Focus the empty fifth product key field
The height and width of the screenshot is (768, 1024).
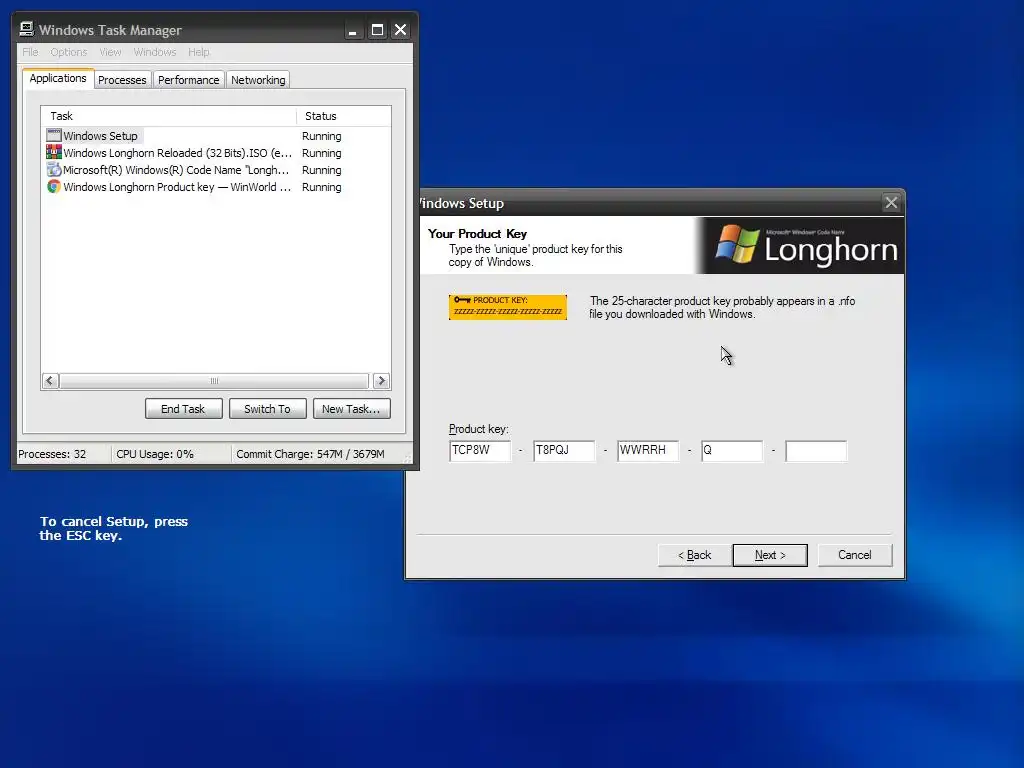pyautogui.click(x=816, y=451)
